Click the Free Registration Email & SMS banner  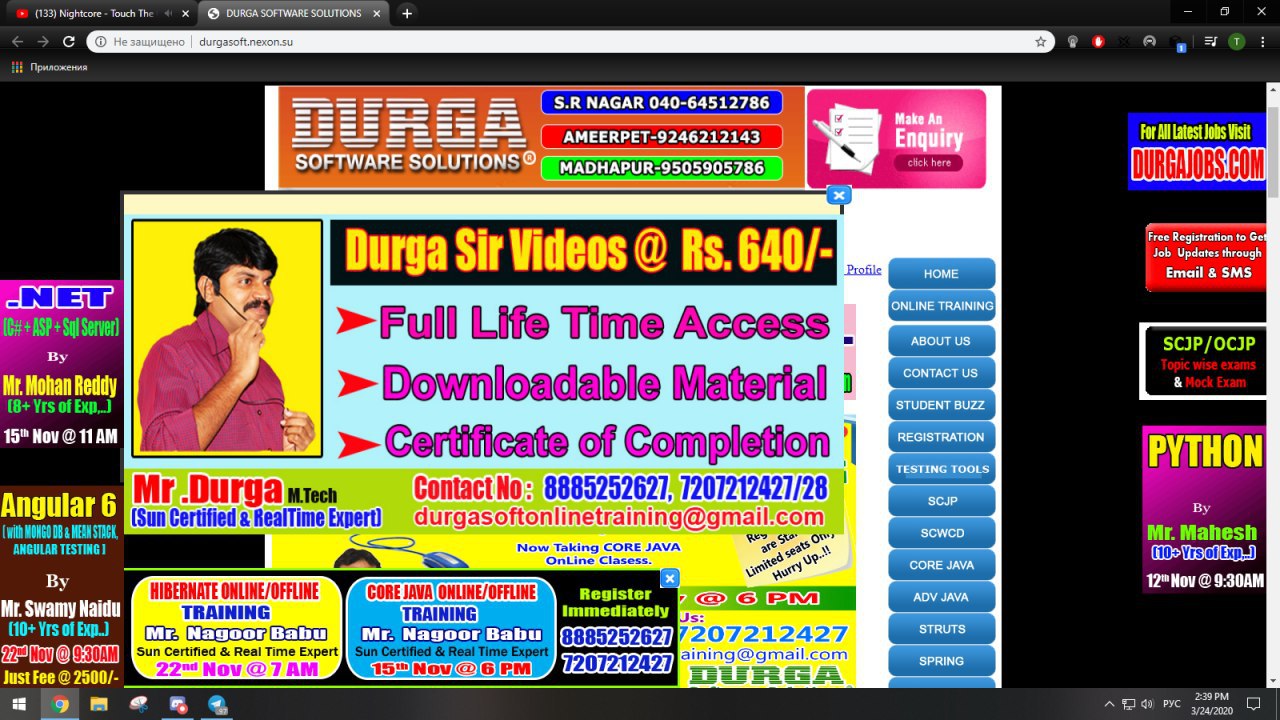point(1205,257)
